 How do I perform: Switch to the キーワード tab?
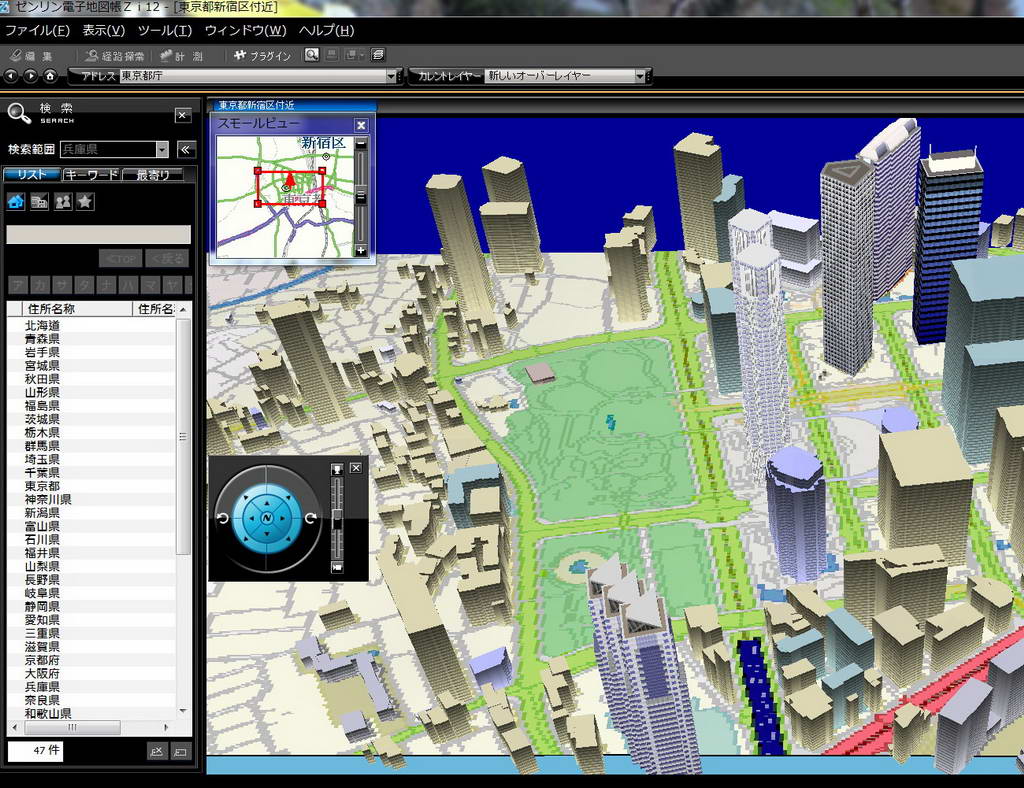pyautogui.click(x=91, y=175)
